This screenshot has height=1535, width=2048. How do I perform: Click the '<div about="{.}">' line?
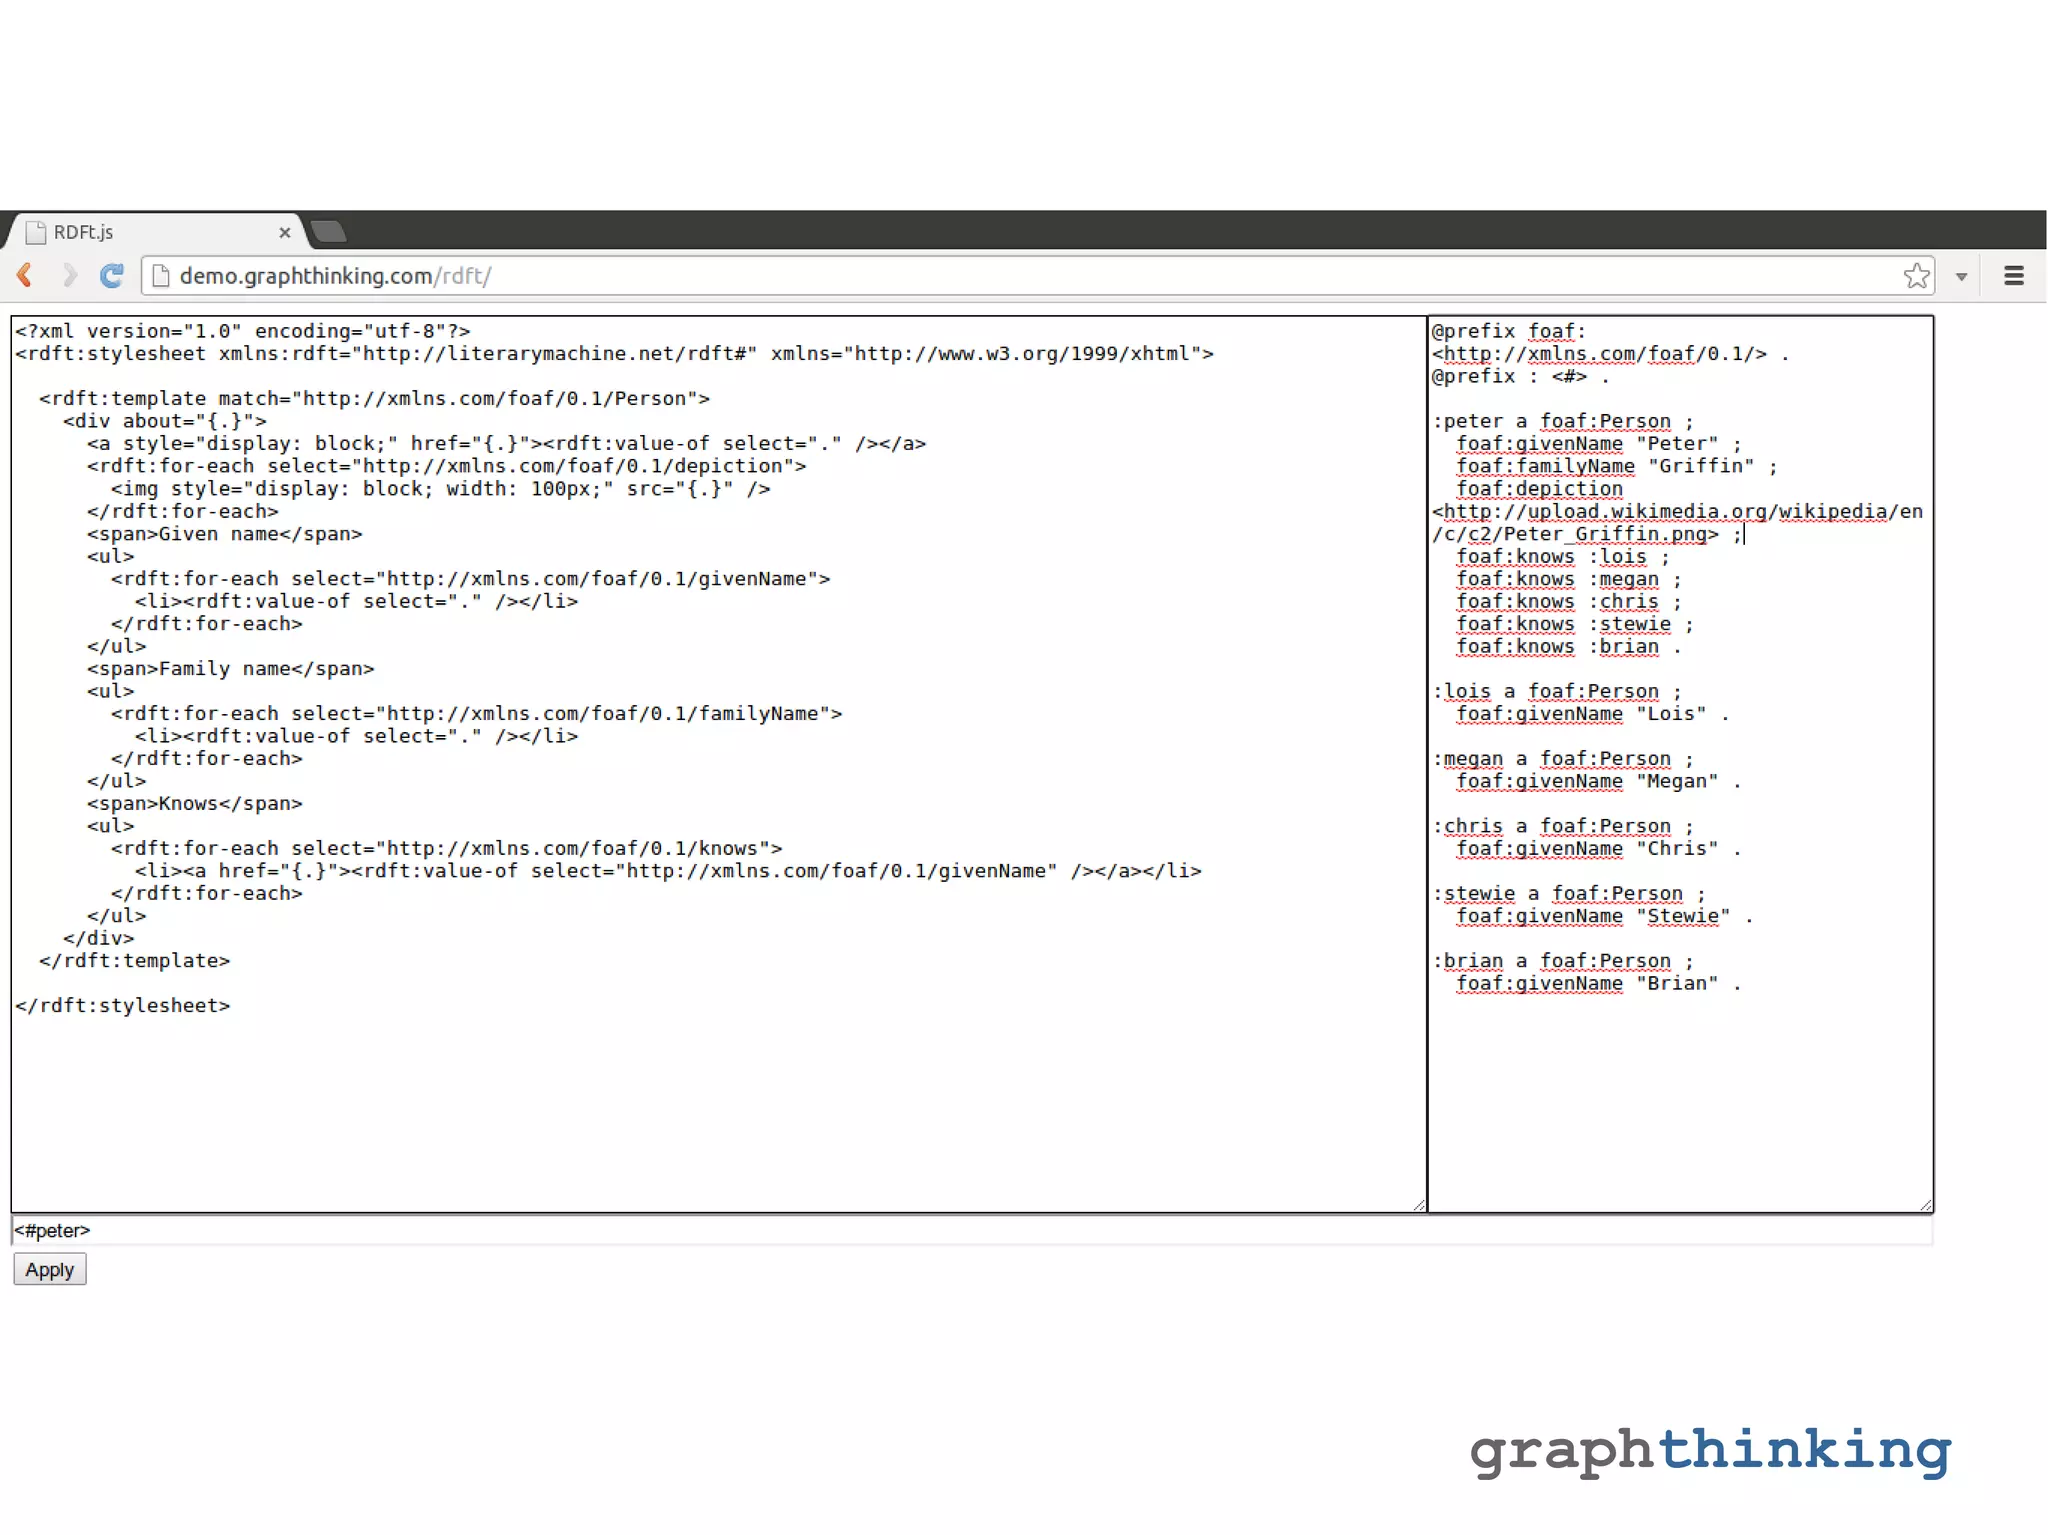(x=165, y=421)
